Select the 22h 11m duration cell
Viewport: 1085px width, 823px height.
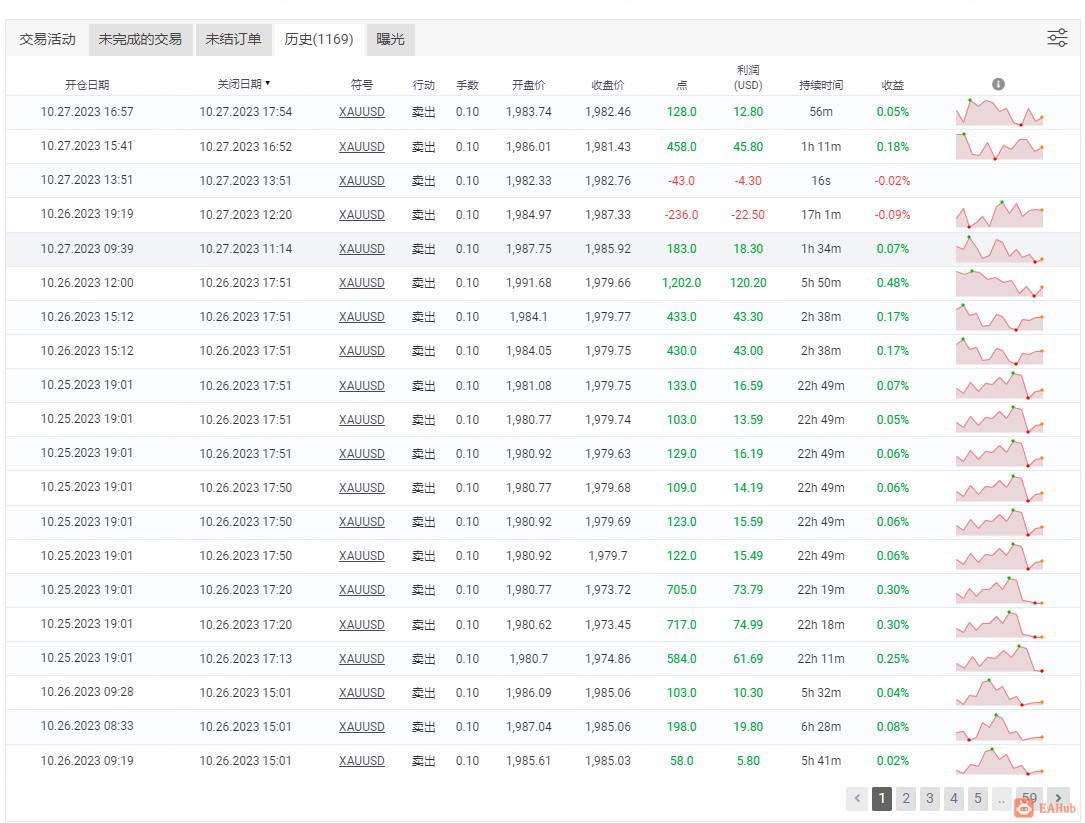(821, 658)
